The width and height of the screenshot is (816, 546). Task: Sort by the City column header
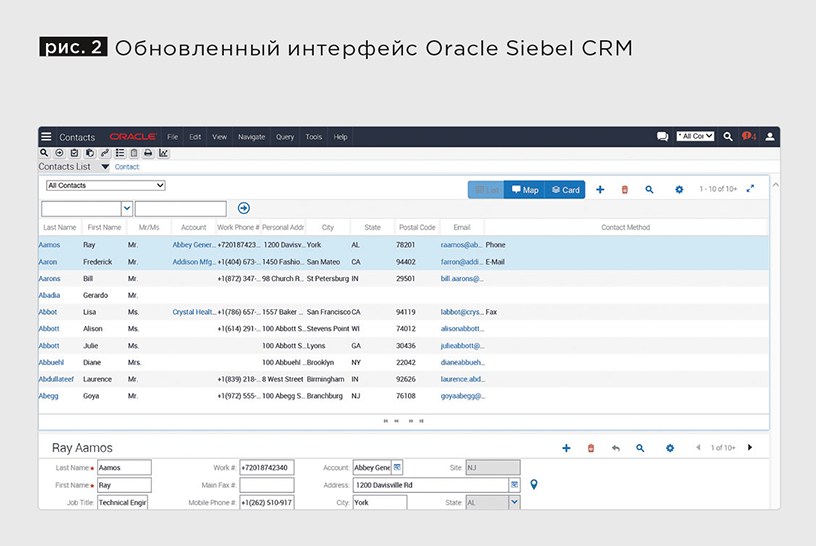(x=328, y=227)
